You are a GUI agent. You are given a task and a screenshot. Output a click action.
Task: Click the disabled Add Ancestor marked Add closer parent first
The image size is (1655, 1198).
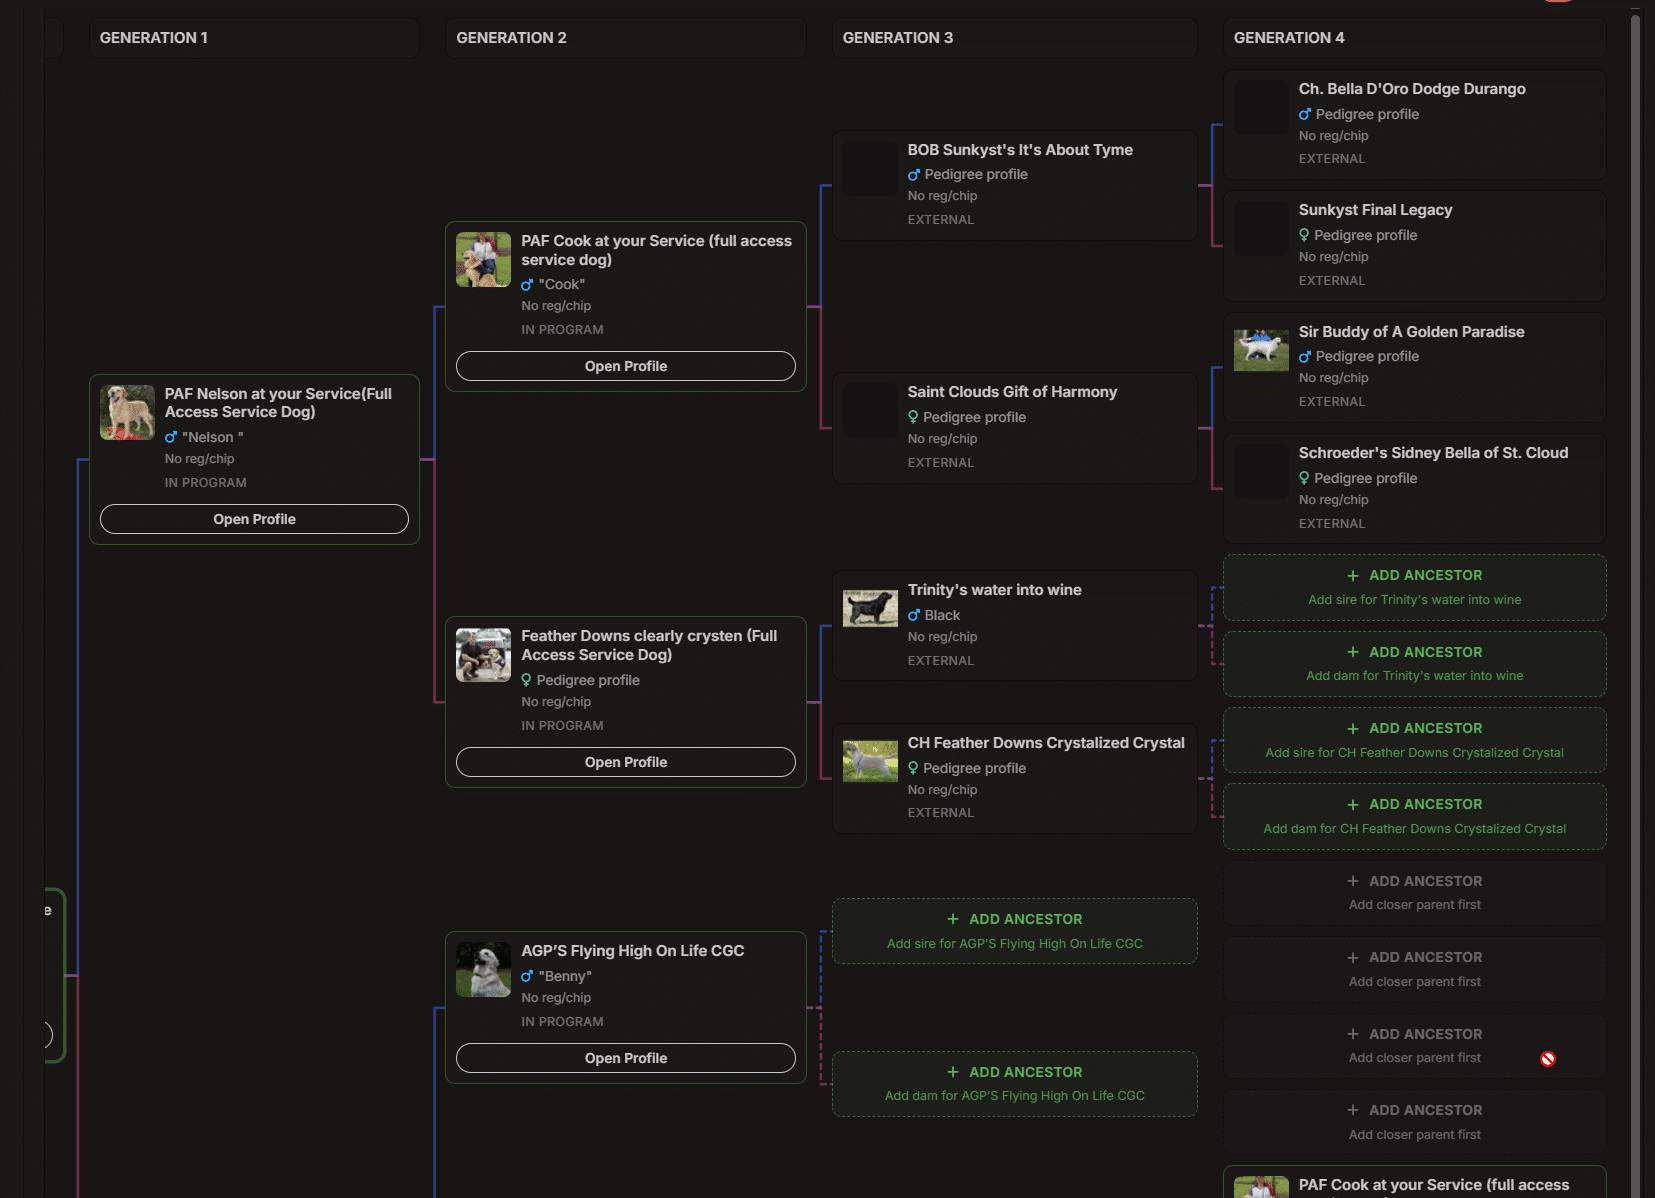pos(1414,893)
